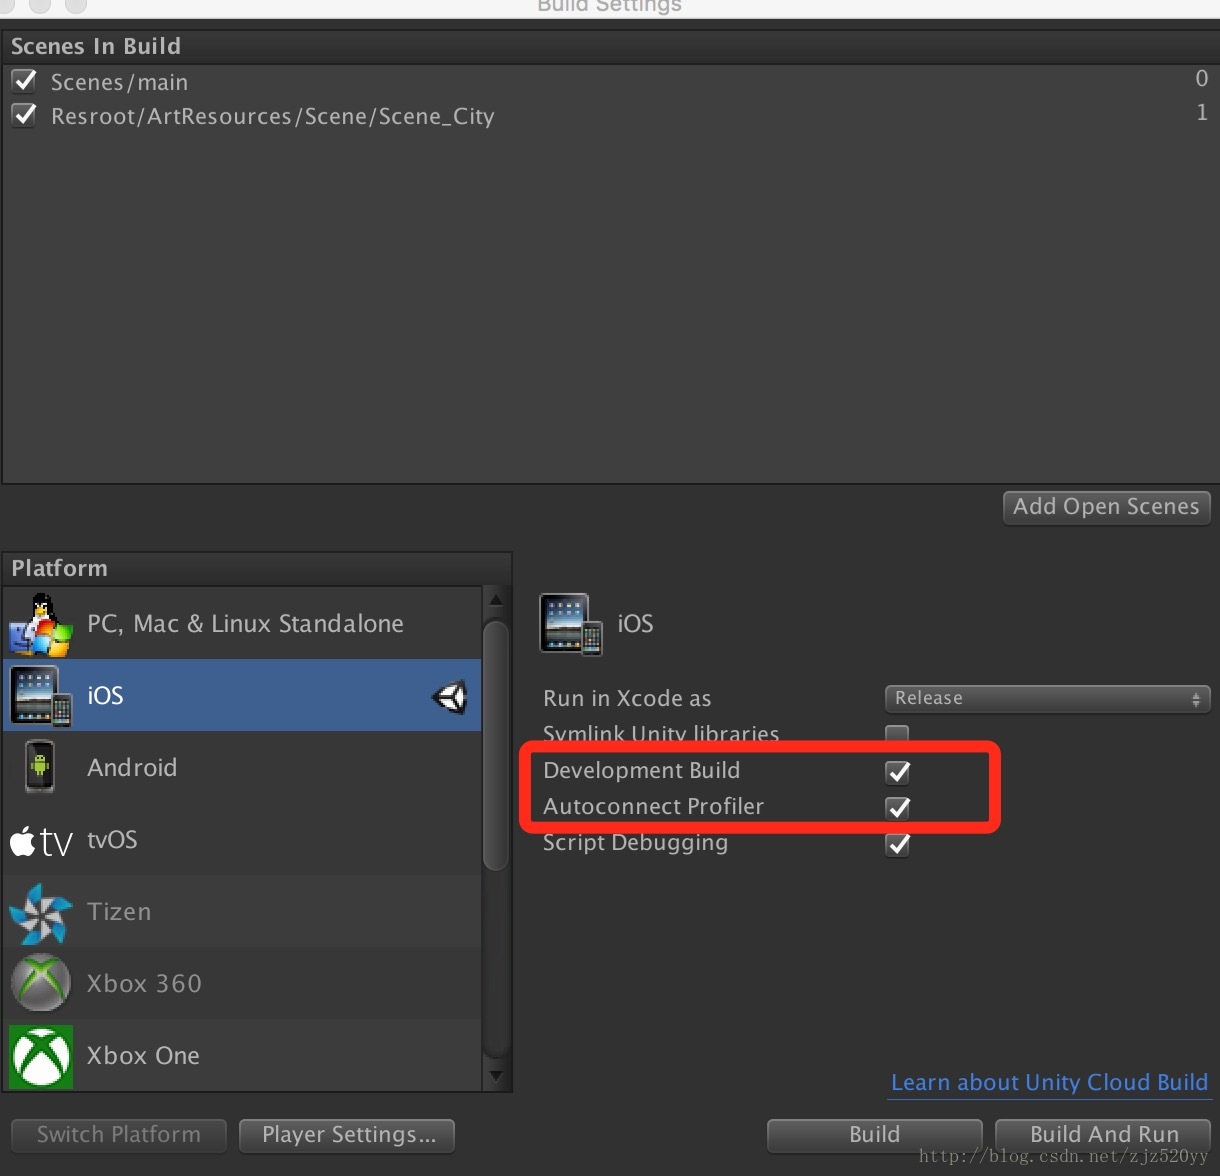Viewport: 1220px width, 1176px height.
Task: Click the large iOS icon in the settings header
Action: pos(571,624)
